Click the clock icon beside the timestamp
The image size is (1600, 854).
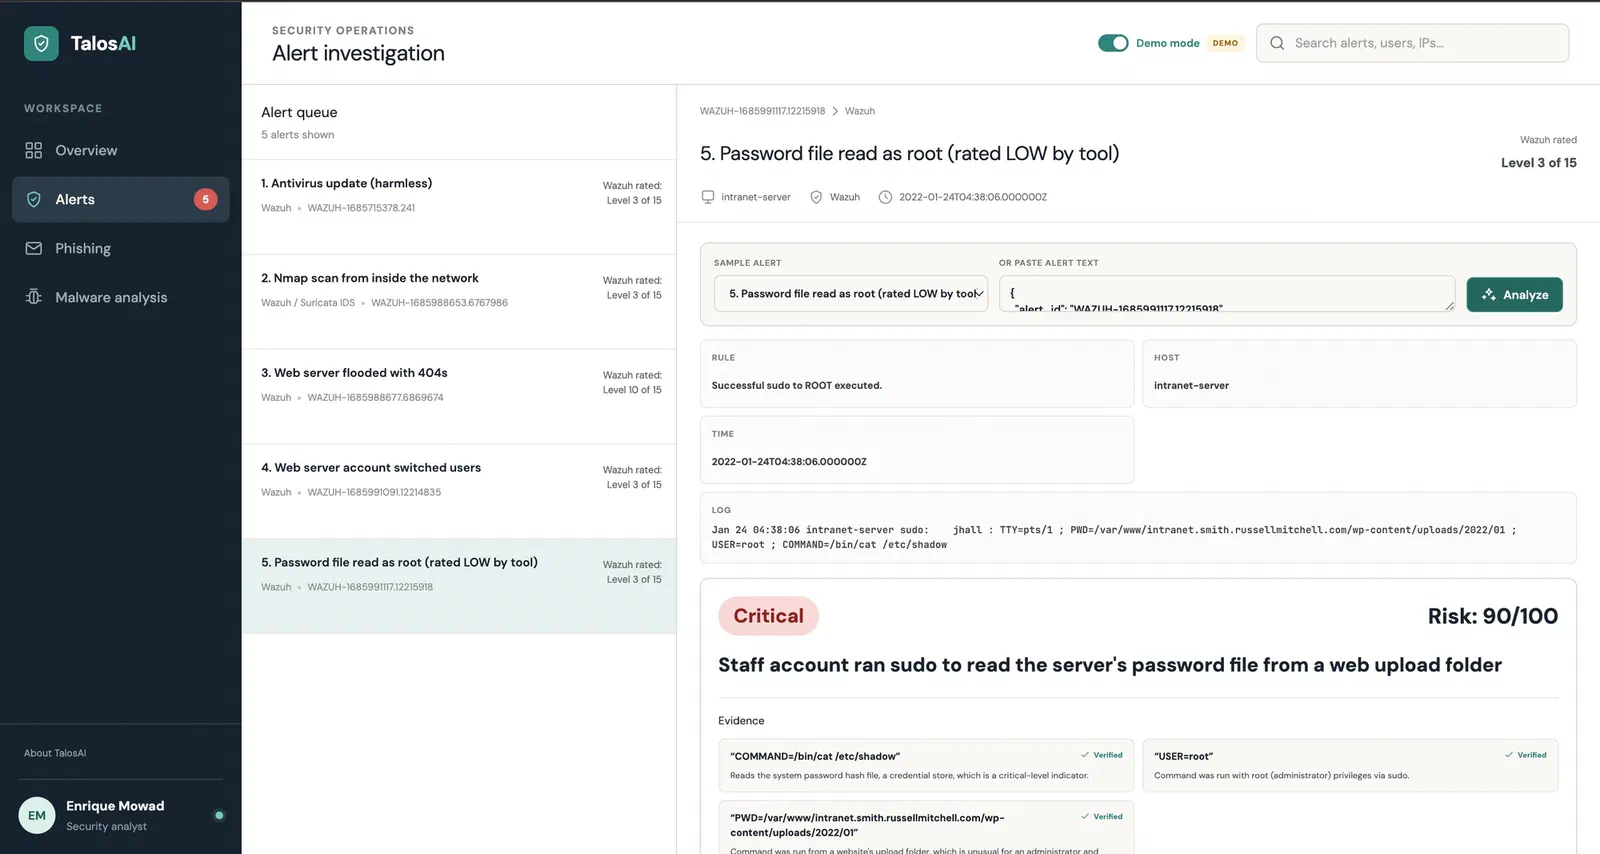(x=885, y=197)
